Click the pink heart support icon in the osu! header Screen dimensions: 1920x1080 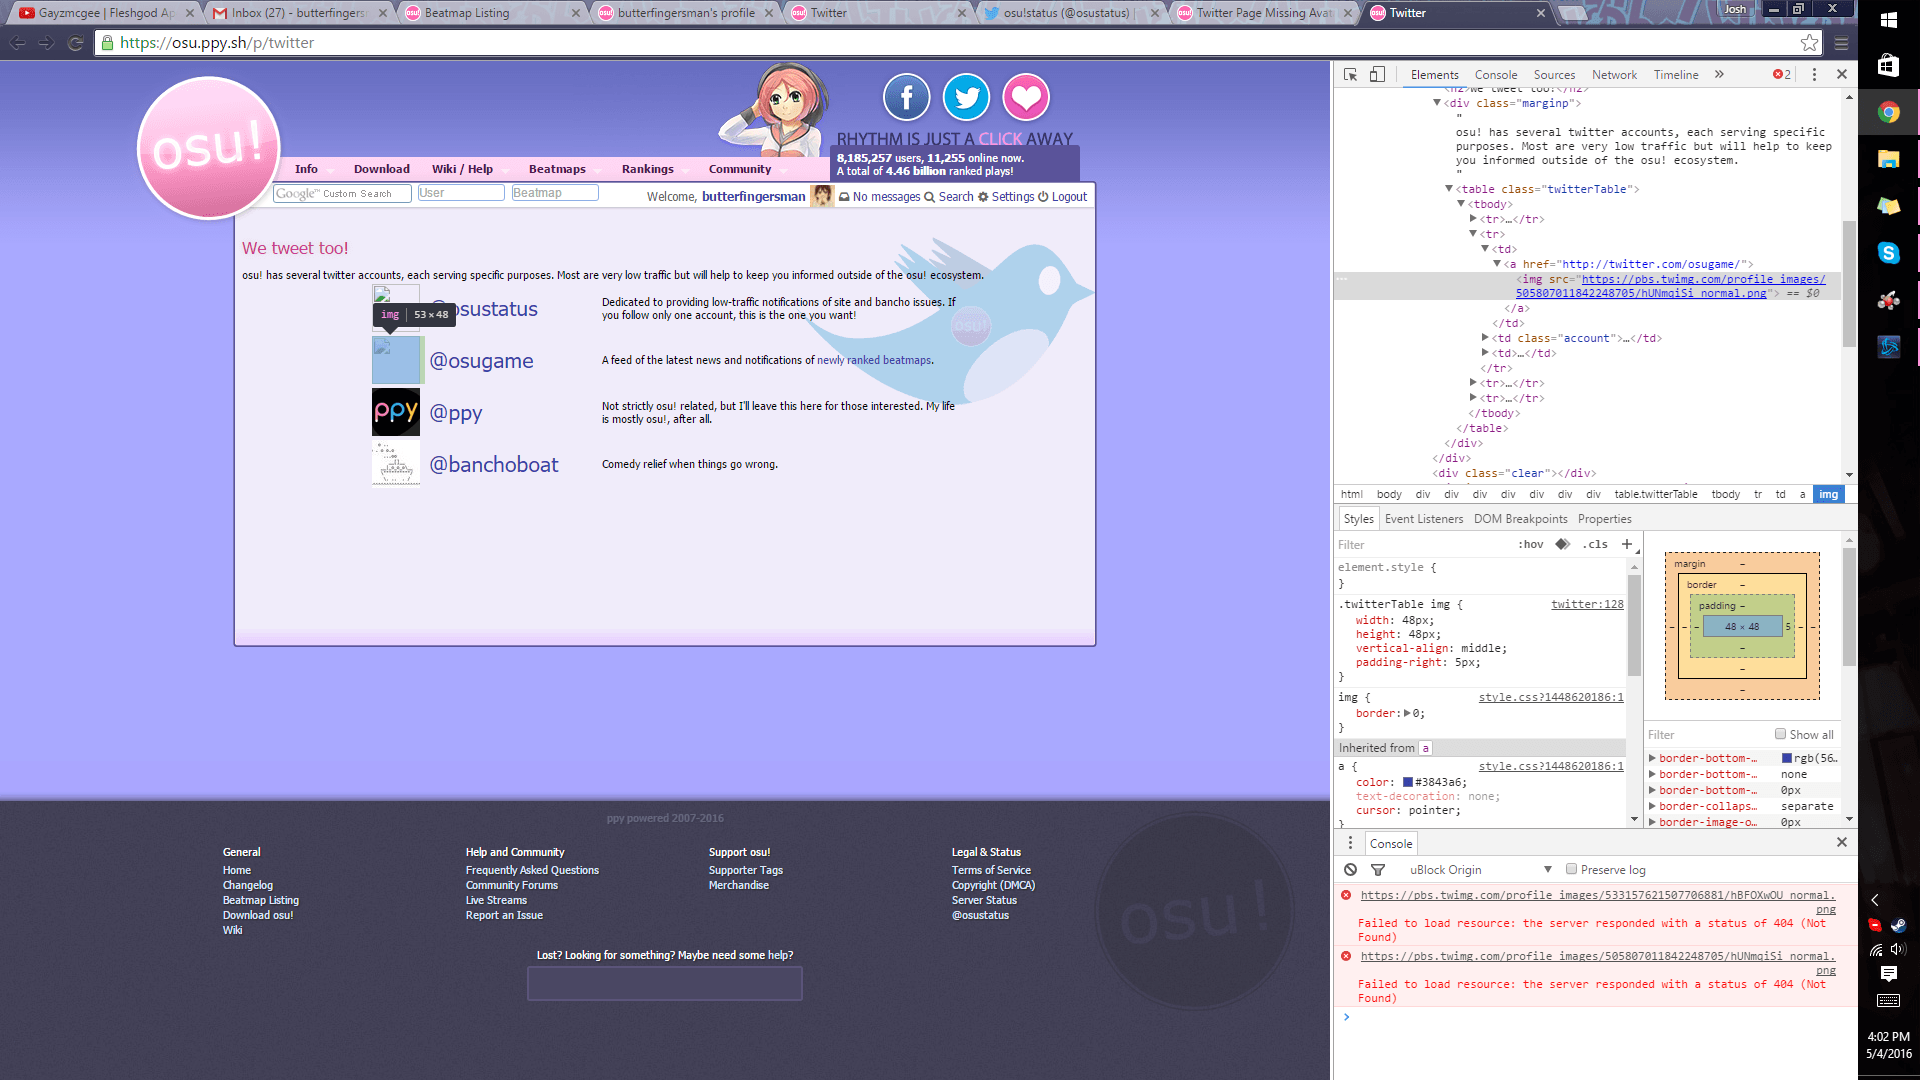(1026, 98)
